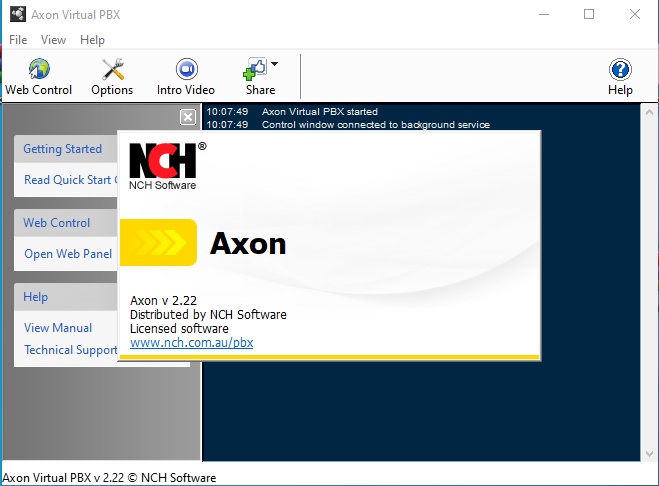Open the View menu
The height and width of the screenshot is (486, 659).
click(x=53, y=40)
